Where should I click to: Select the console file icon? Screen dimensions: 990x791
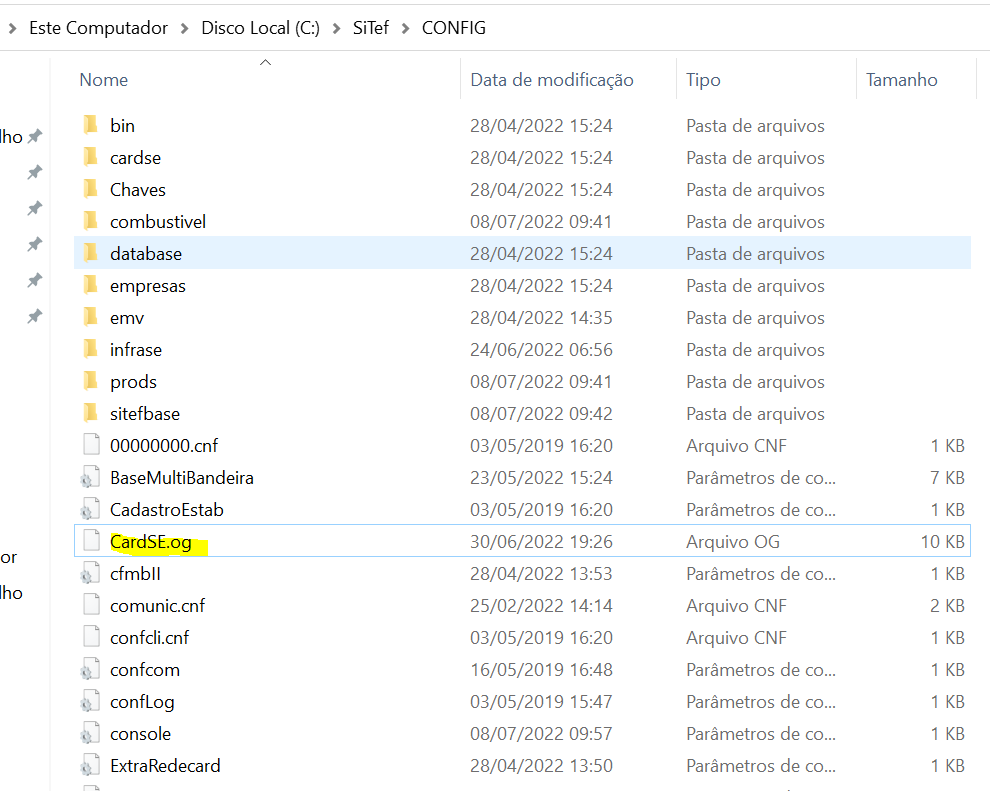[x=90, y=734]
